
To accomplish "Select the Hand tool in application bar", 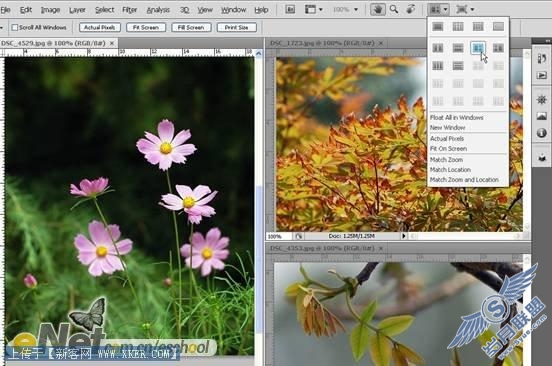I will (377, 10).
